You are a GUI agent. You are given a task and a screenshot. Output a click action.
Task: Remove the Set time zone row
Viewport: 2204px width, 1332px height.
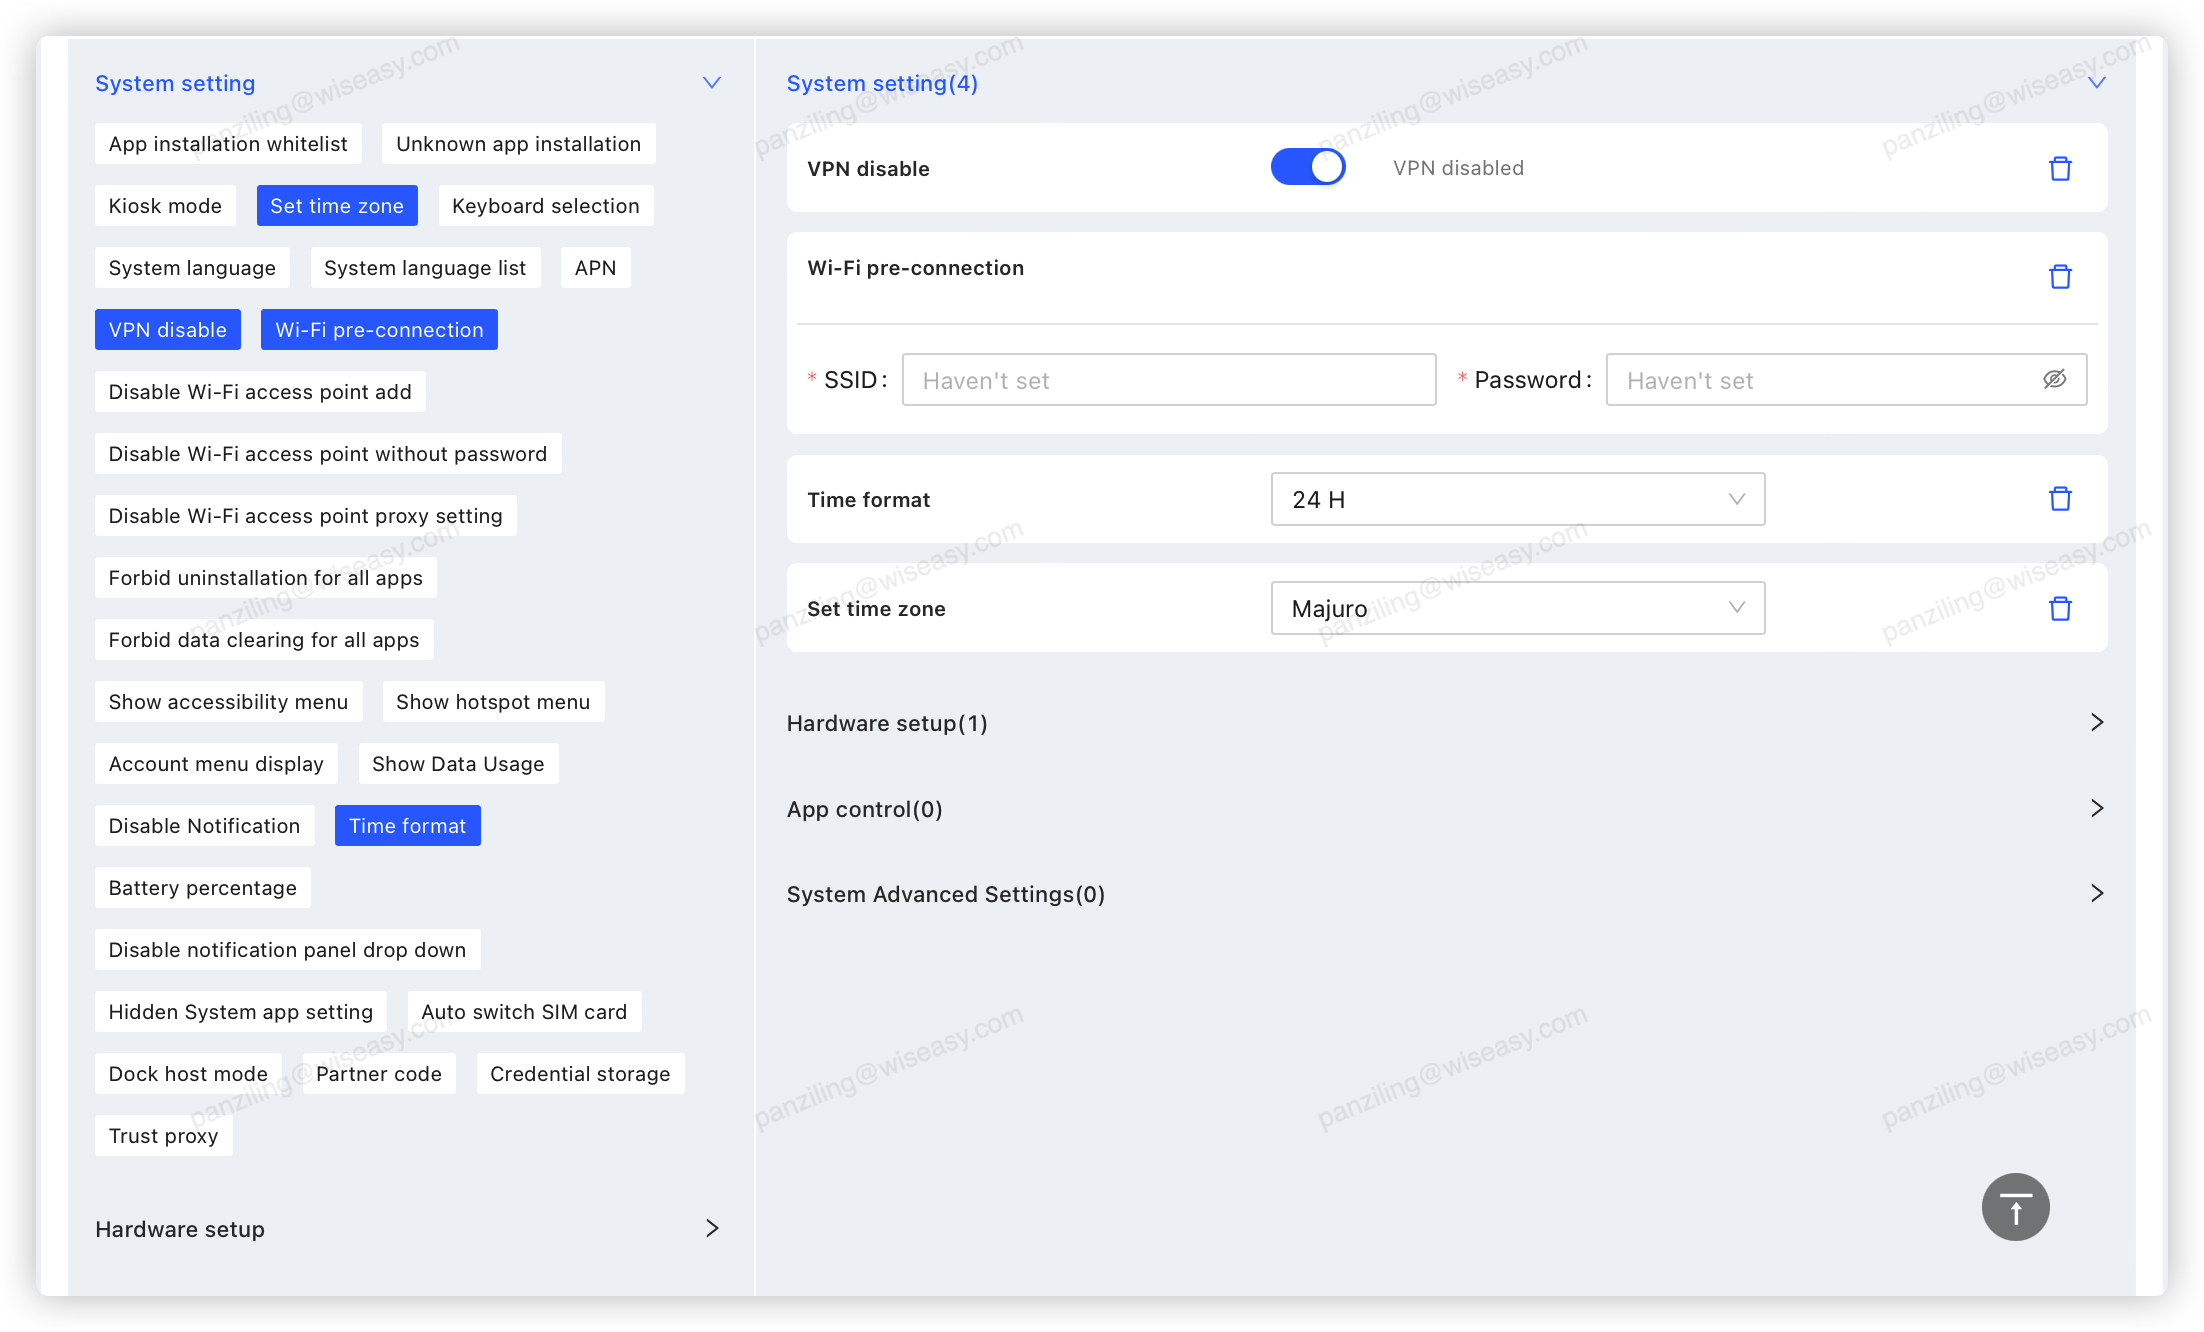point(2060,609)
